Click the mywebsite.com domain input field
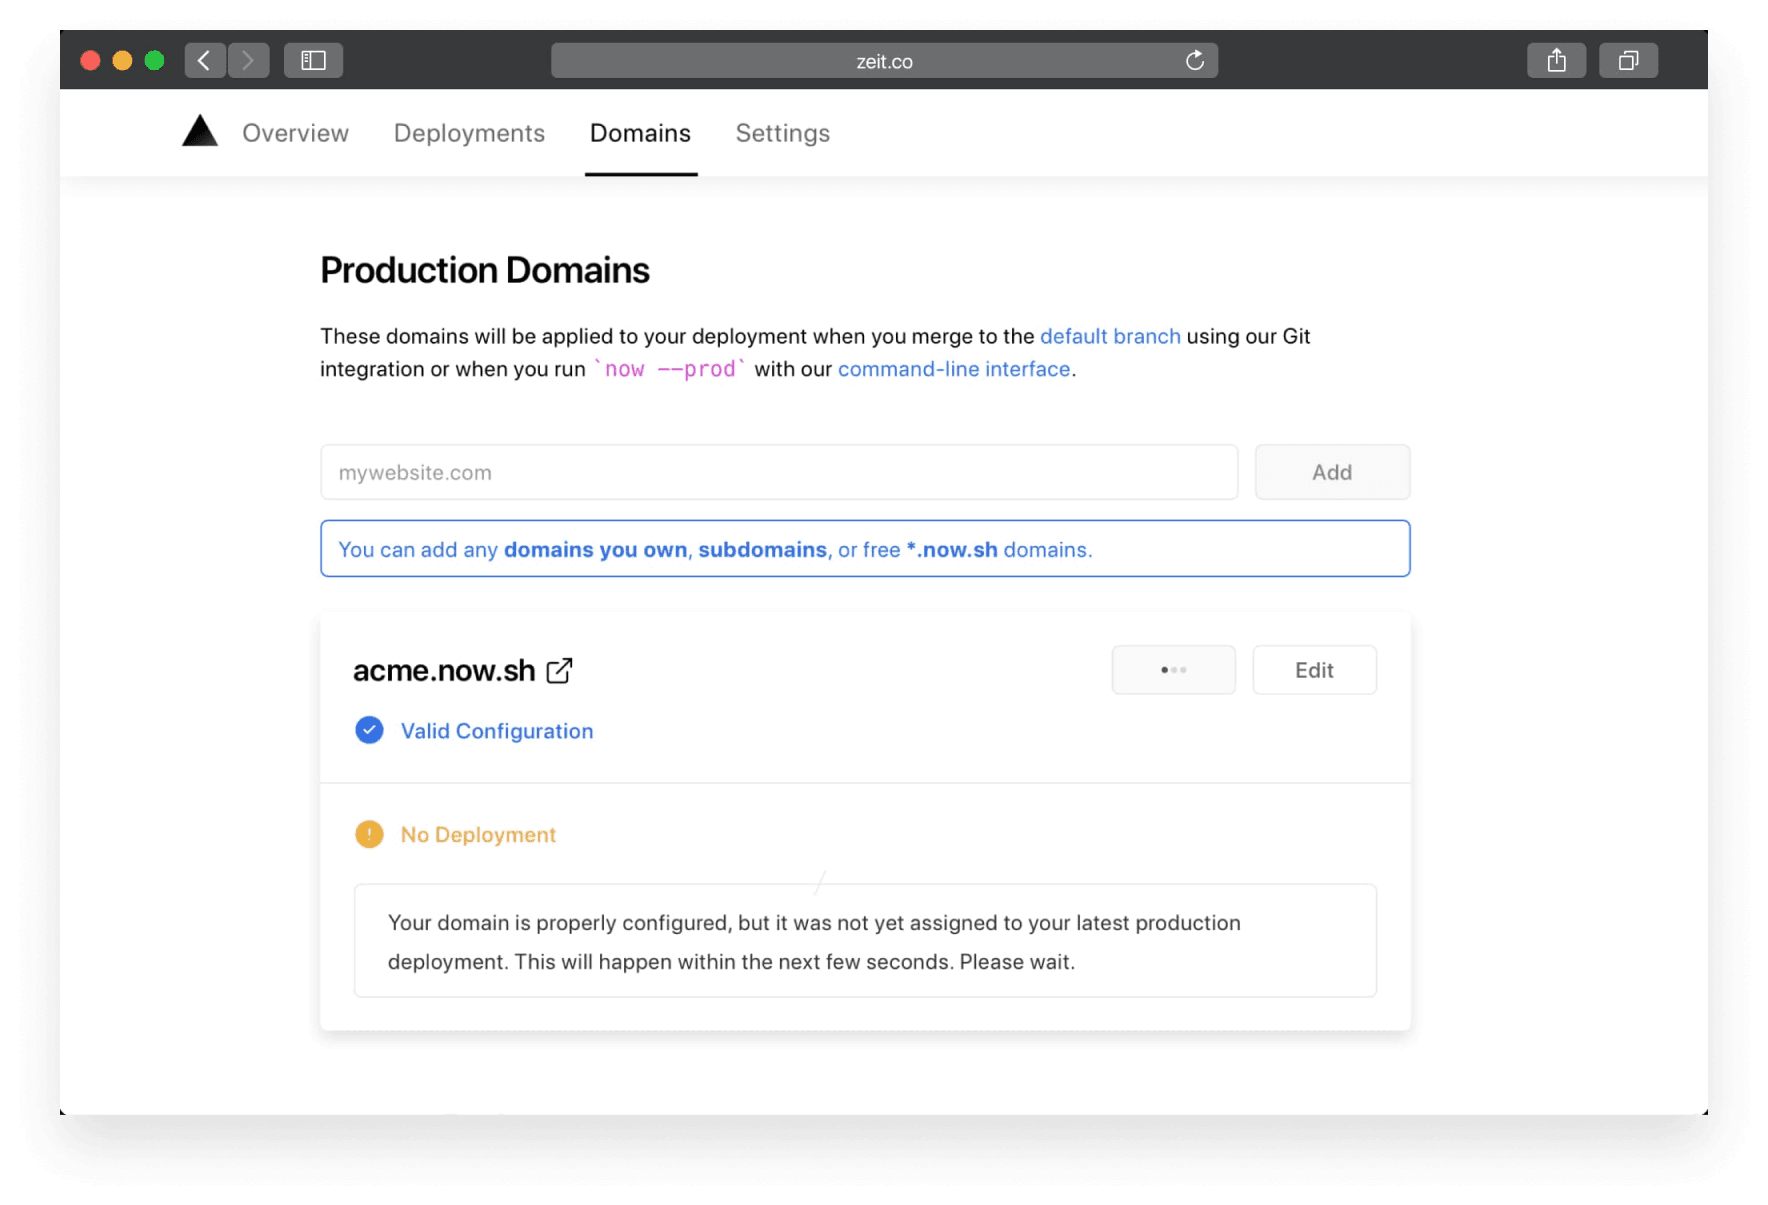The width and height of the screenshot is (1768, 1205). [x=778, y=472]
